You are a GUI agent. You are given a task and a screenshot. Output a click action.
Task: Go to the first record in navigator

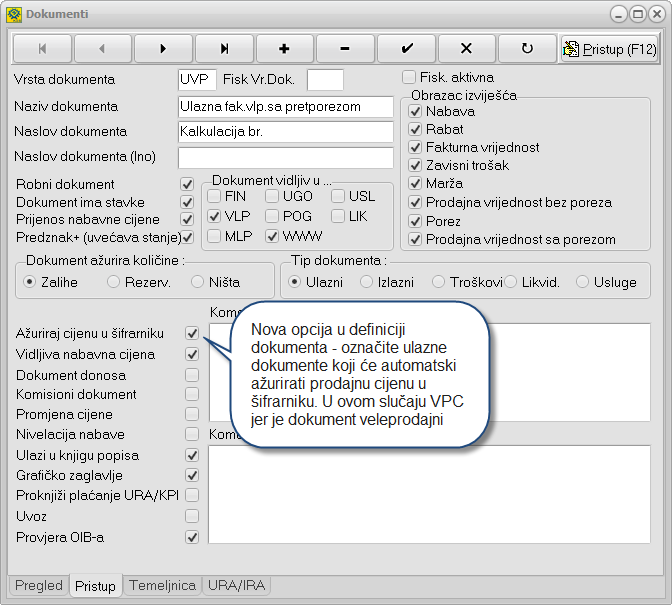coord(42,48)
